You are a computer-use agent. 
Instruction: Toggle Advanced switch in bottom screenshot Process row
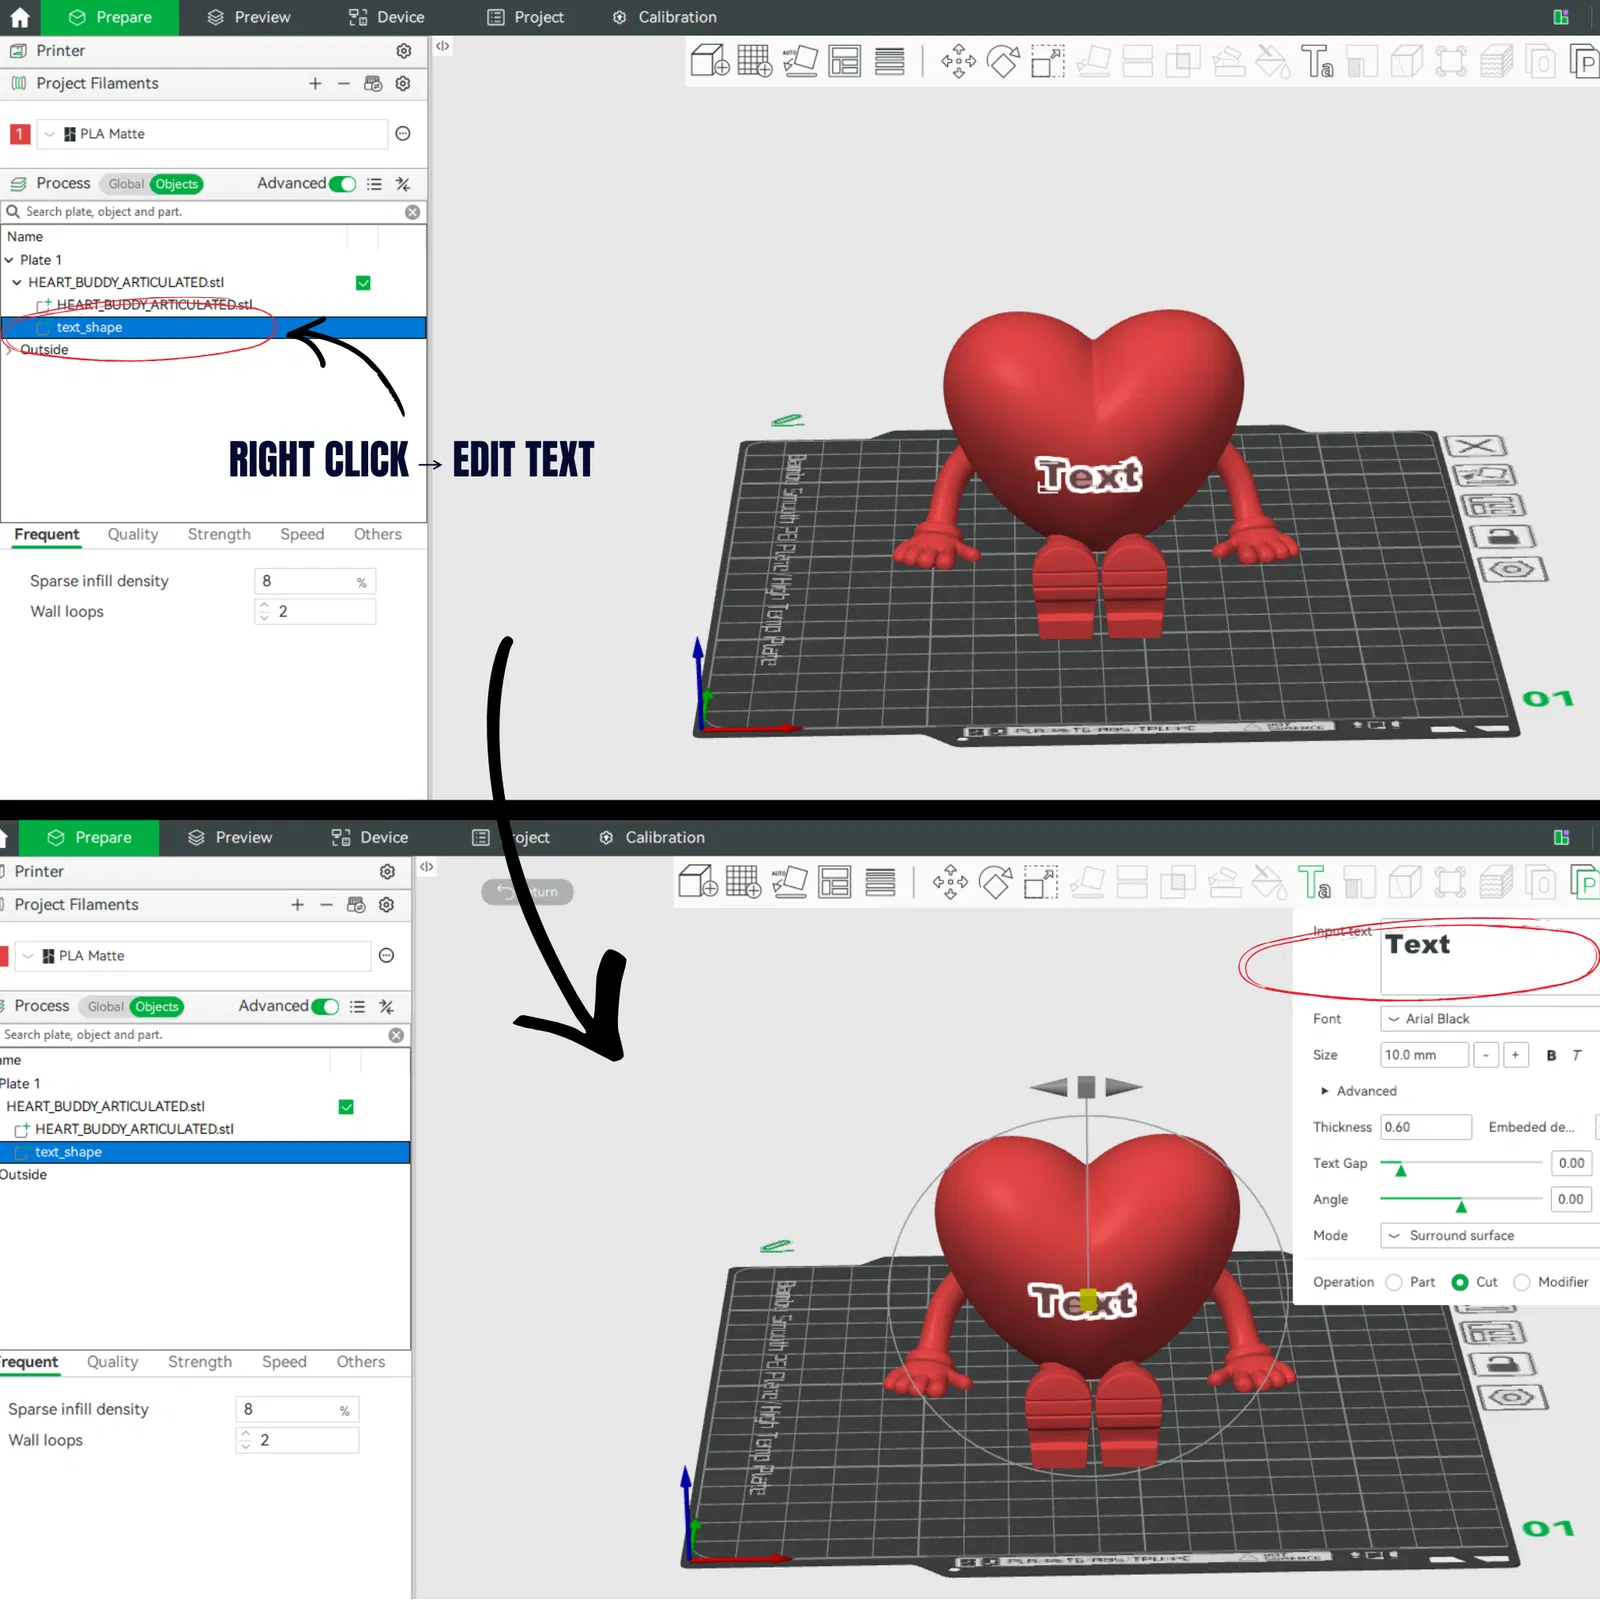click(x=325, y=1007)
